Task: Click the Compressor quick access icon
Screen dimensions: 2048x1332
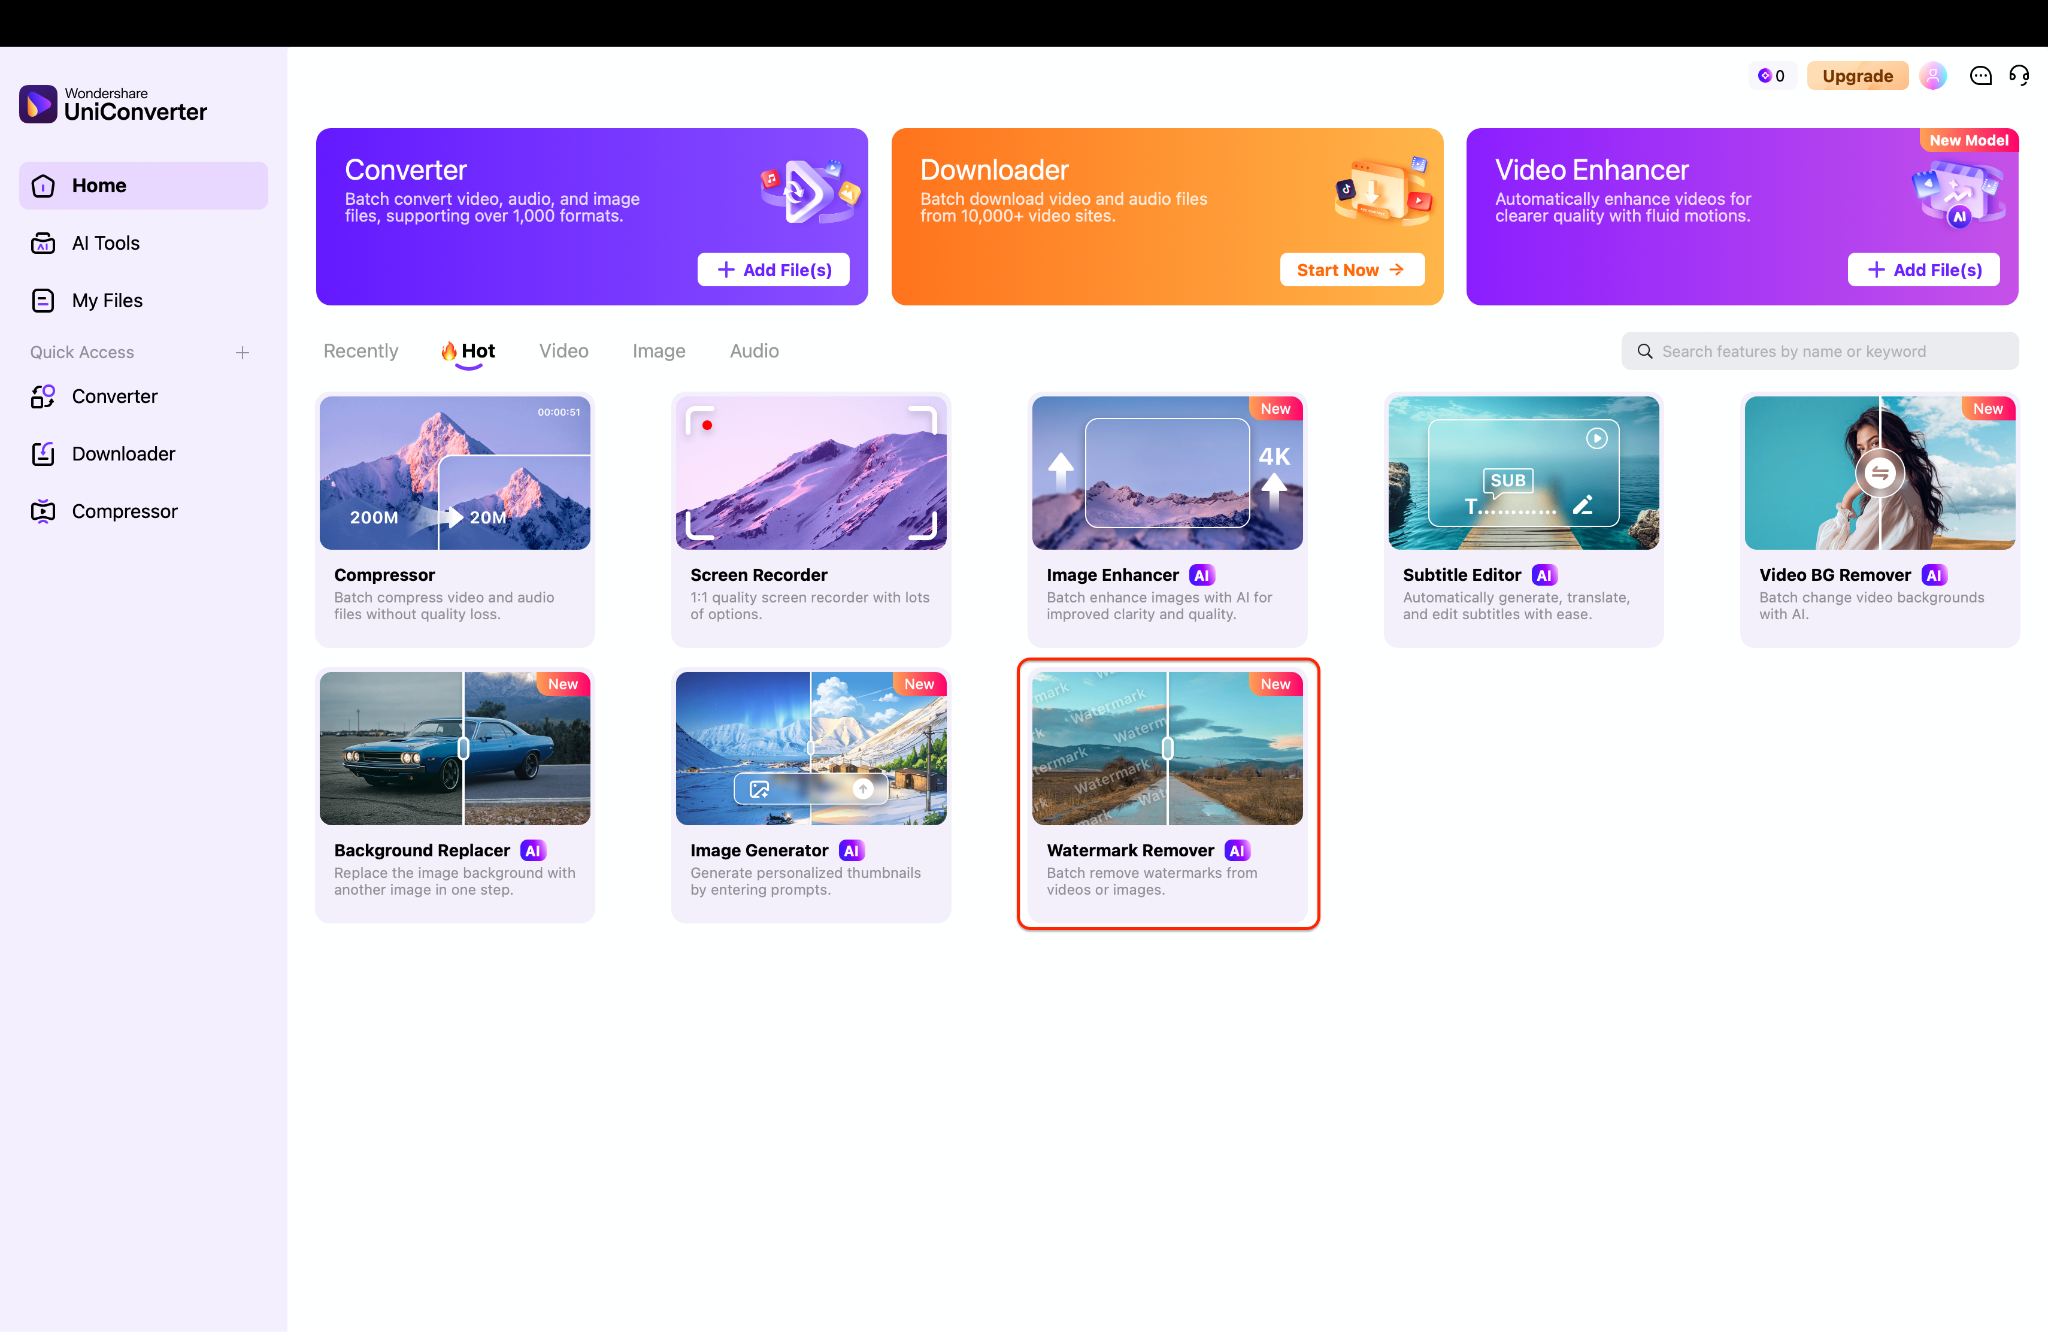Action: 43,511
